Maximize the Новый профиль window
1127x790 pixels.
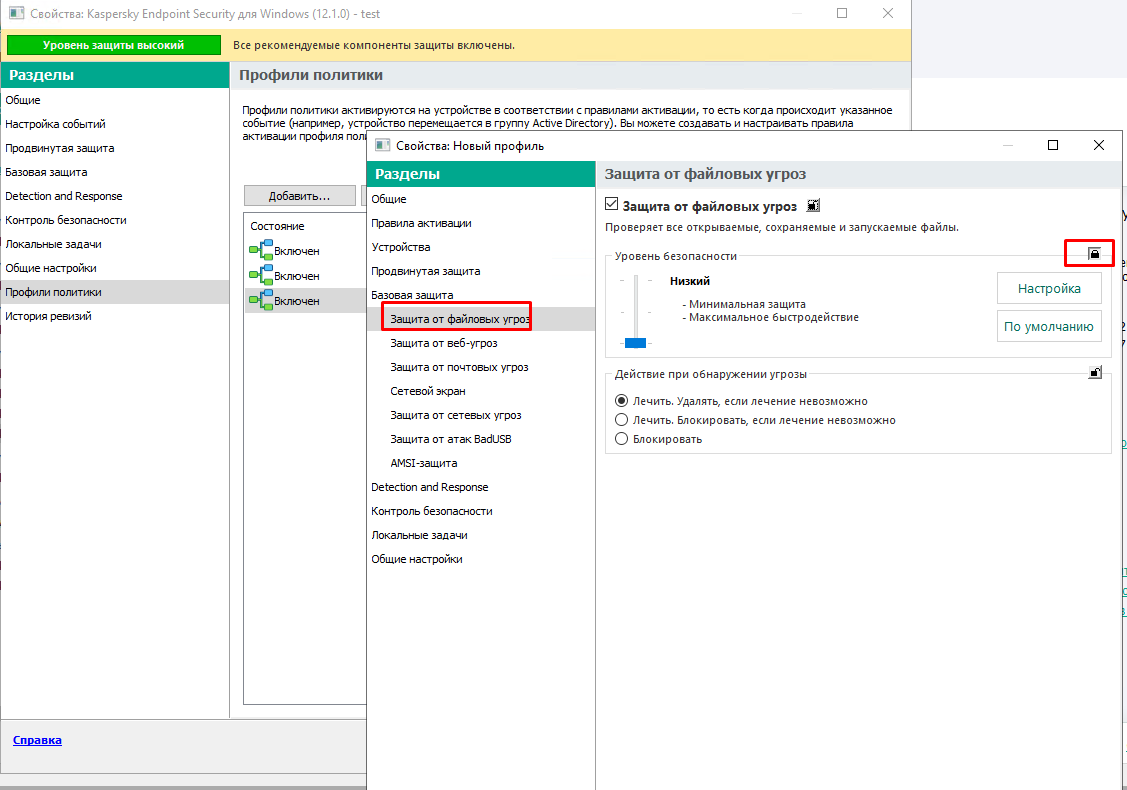[1053, 145]
